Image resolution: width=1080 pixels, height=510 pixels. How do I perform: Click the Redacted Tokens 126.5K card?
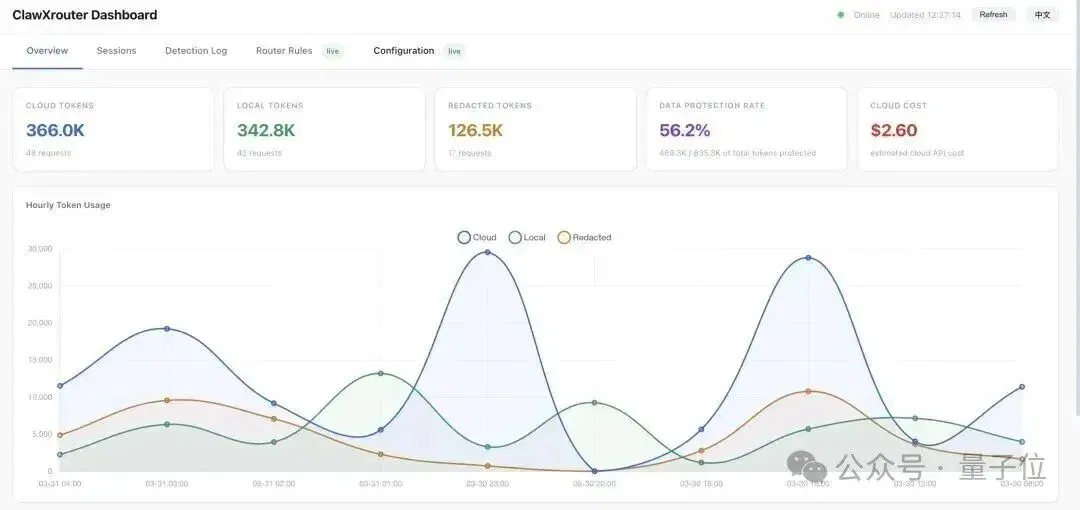tap(536, 129)
